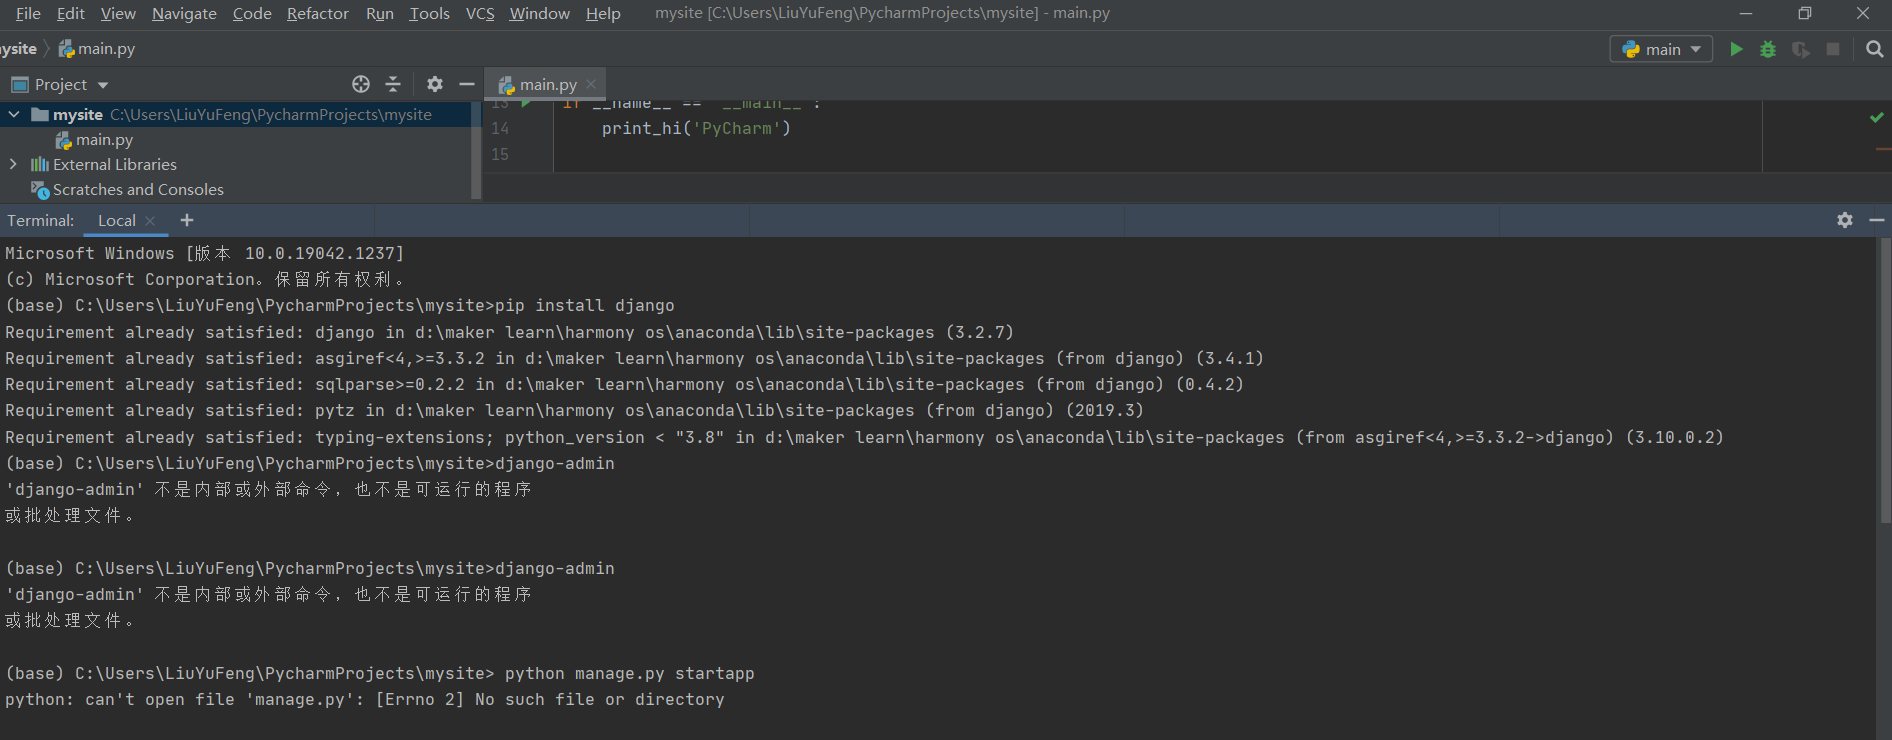1892x740 pixels.
Task: Click the sqlparse requirement line
Action: click(625, 384)
